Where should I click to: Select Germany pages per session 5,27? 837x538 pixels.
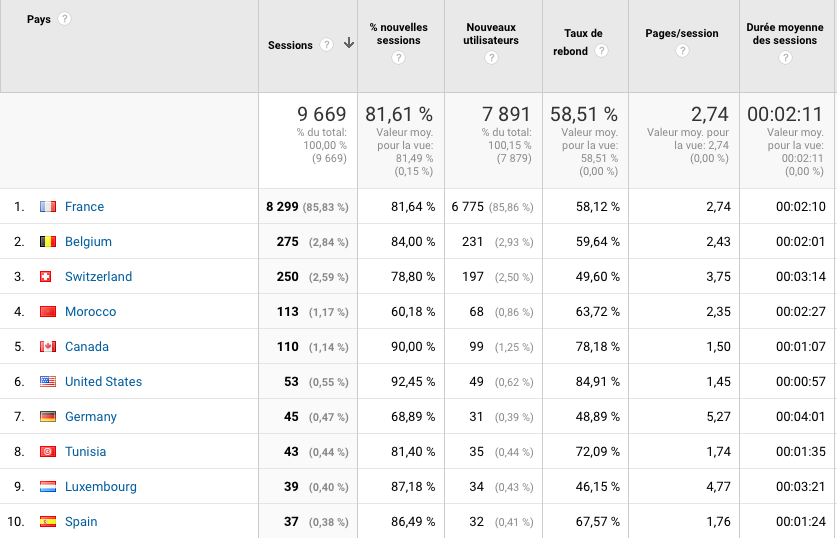coord(718,416)
